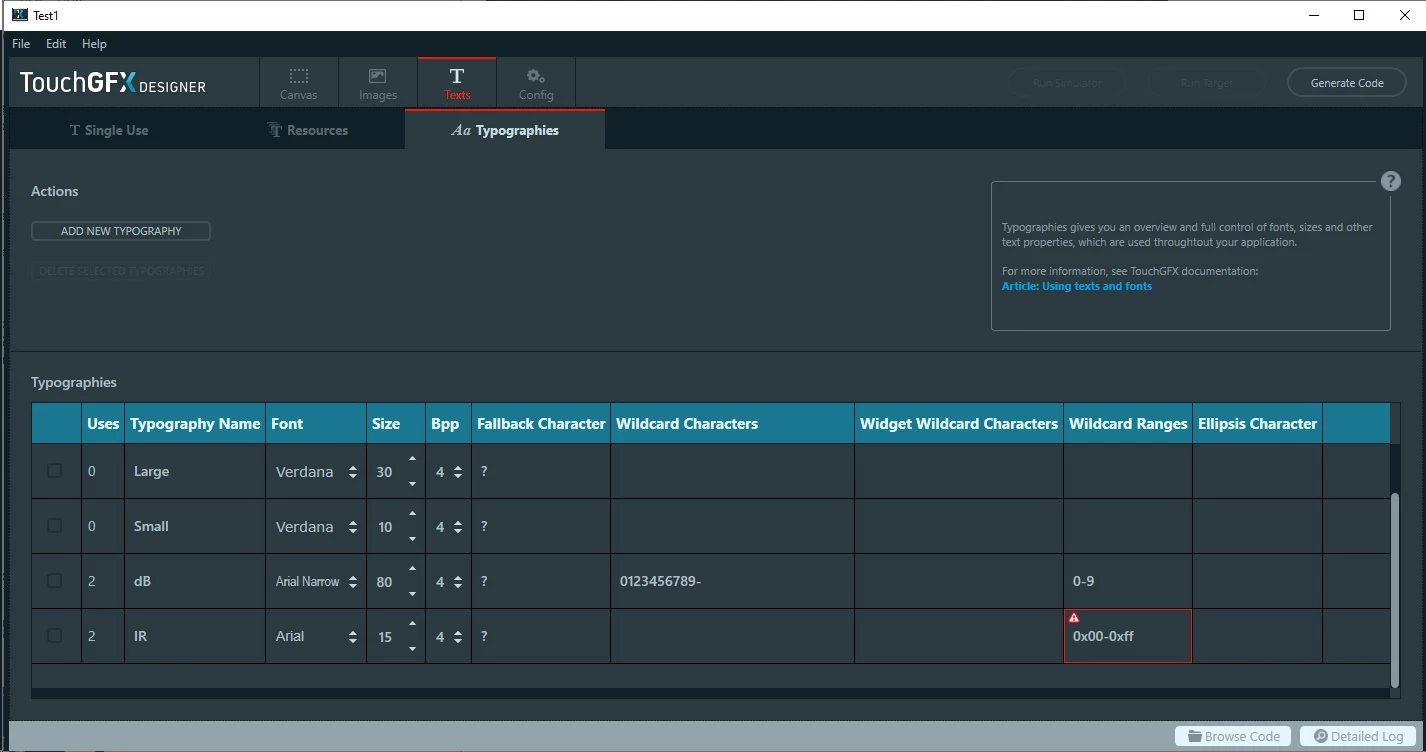This screenshot has width=1426, height=752.
Task: Click the 'Wildcard Ranges' column header
Action: point(1128,424)
